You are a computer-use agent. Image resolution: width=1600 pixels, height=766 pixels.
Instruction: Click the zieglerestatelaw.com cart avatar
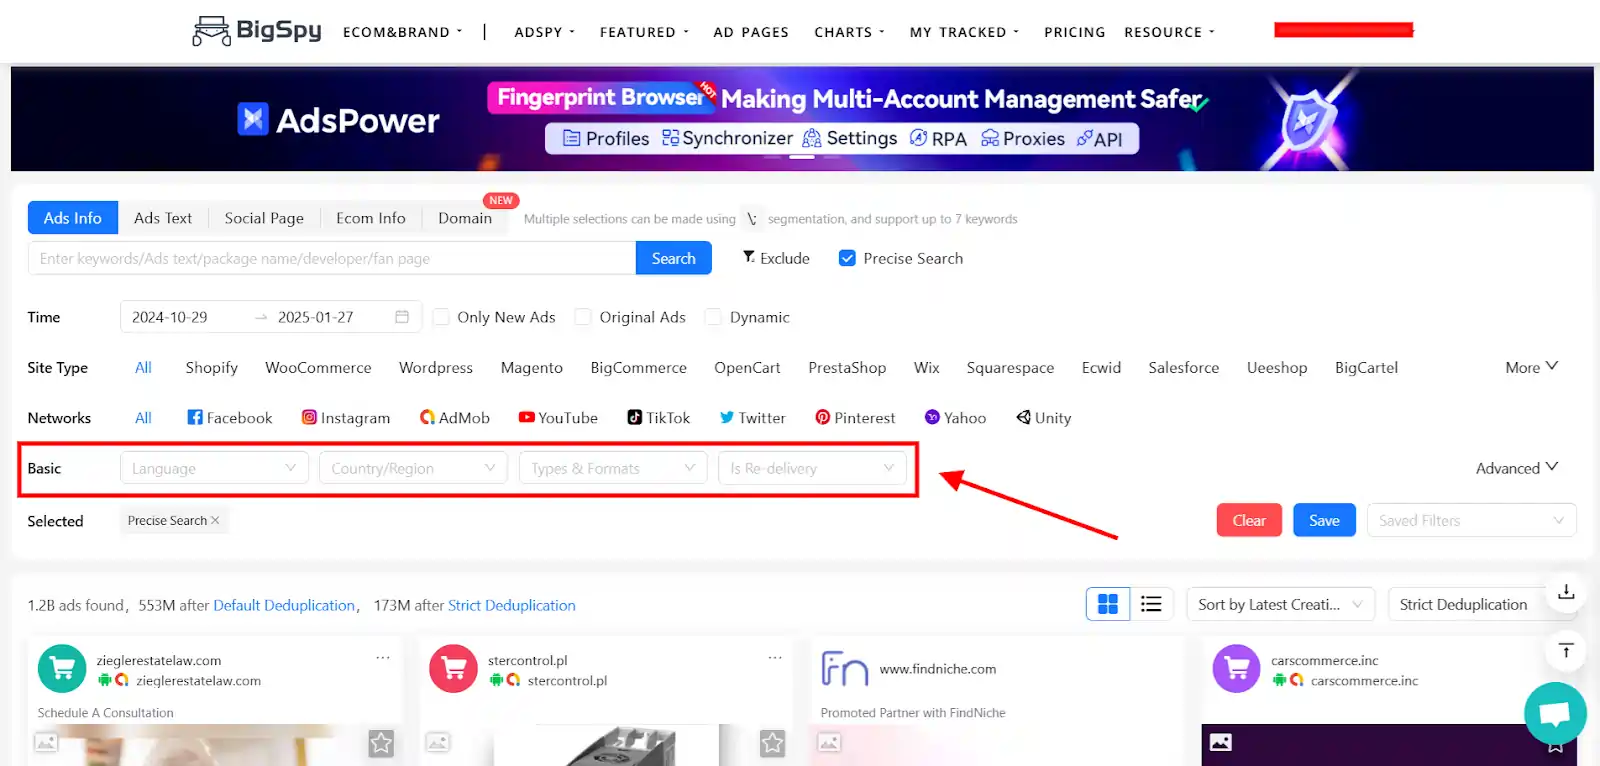[62, 669]
